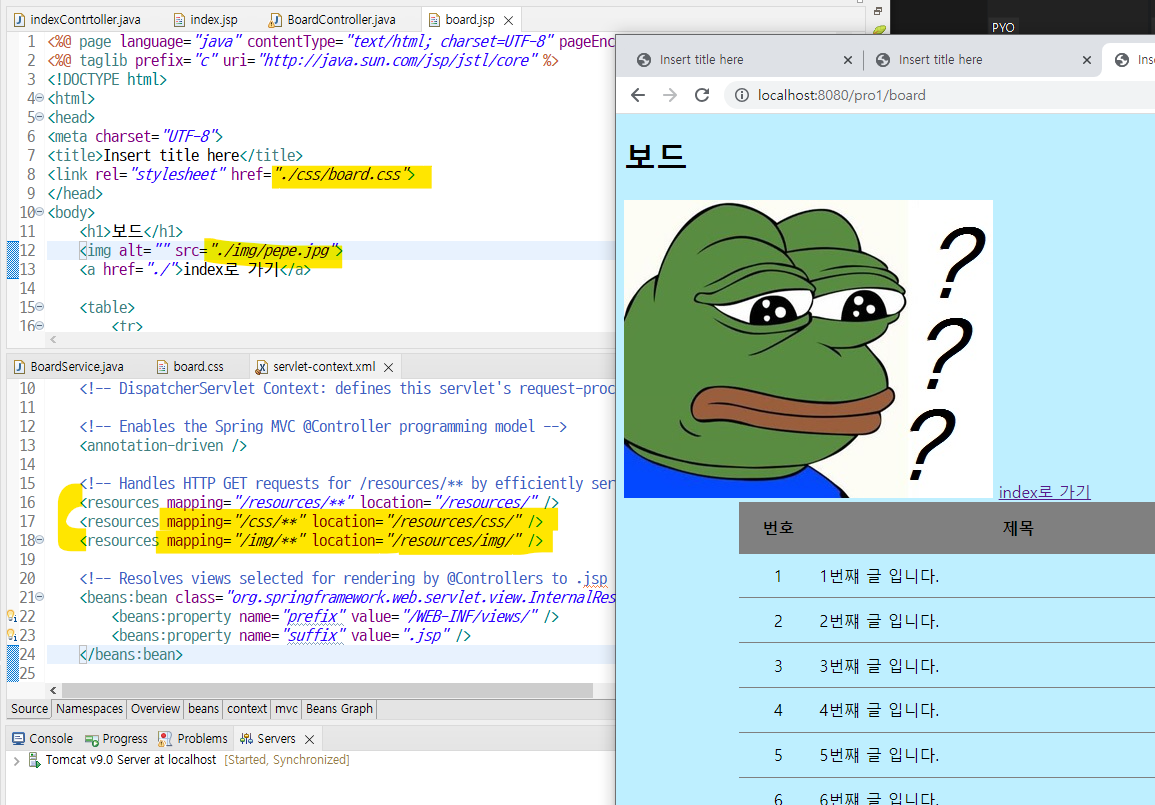Image resolution: width=1155 pixels, height=805 pixels.
Task: Click the left scroll arrow of board.jsp editor
Action: coord(53,340)
